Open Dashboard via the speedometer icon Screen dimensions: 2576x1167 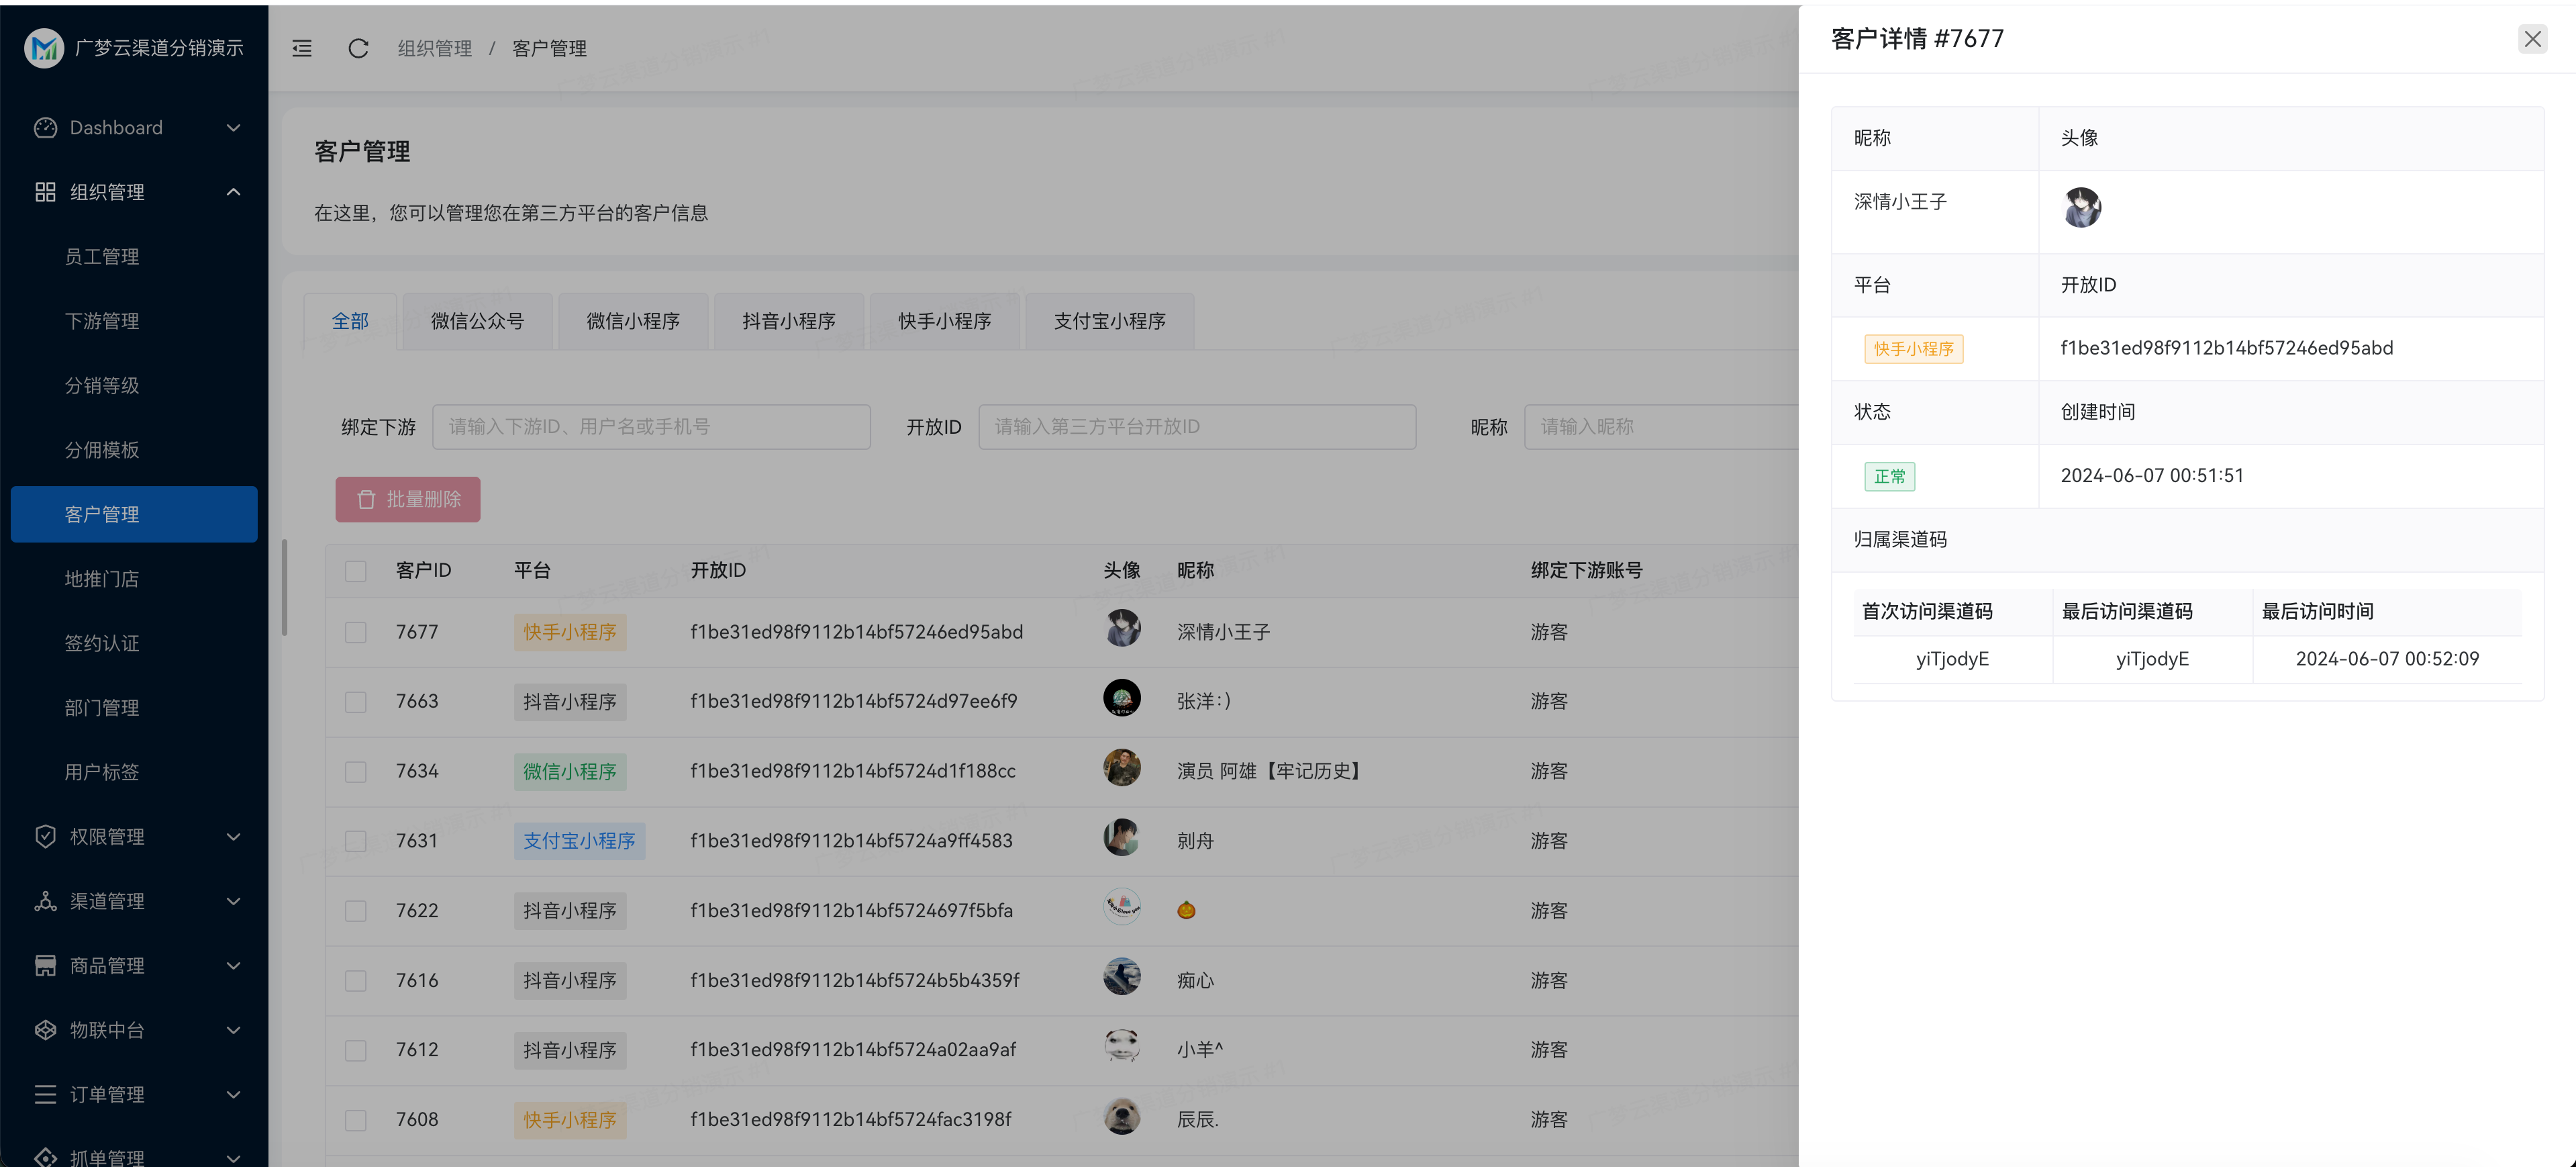click(x=45, y=127)
